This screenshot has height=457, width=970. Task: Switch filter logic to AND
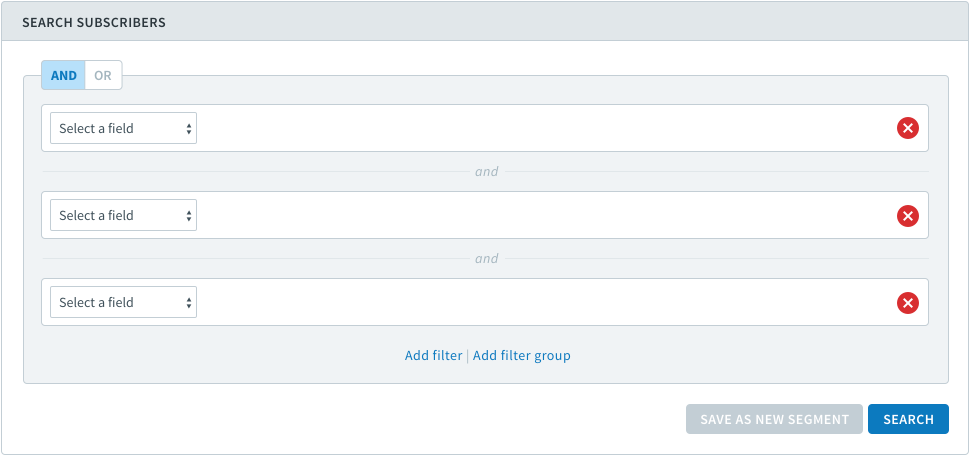(64, 75)
